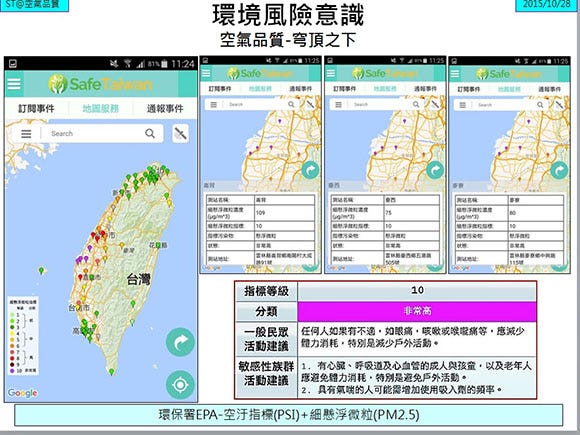Image resolution: width=580 pixels, height=435 pixels.
Task: Open the hamburger menu in the 11:24 phone header
Action: tap(14, 84)
